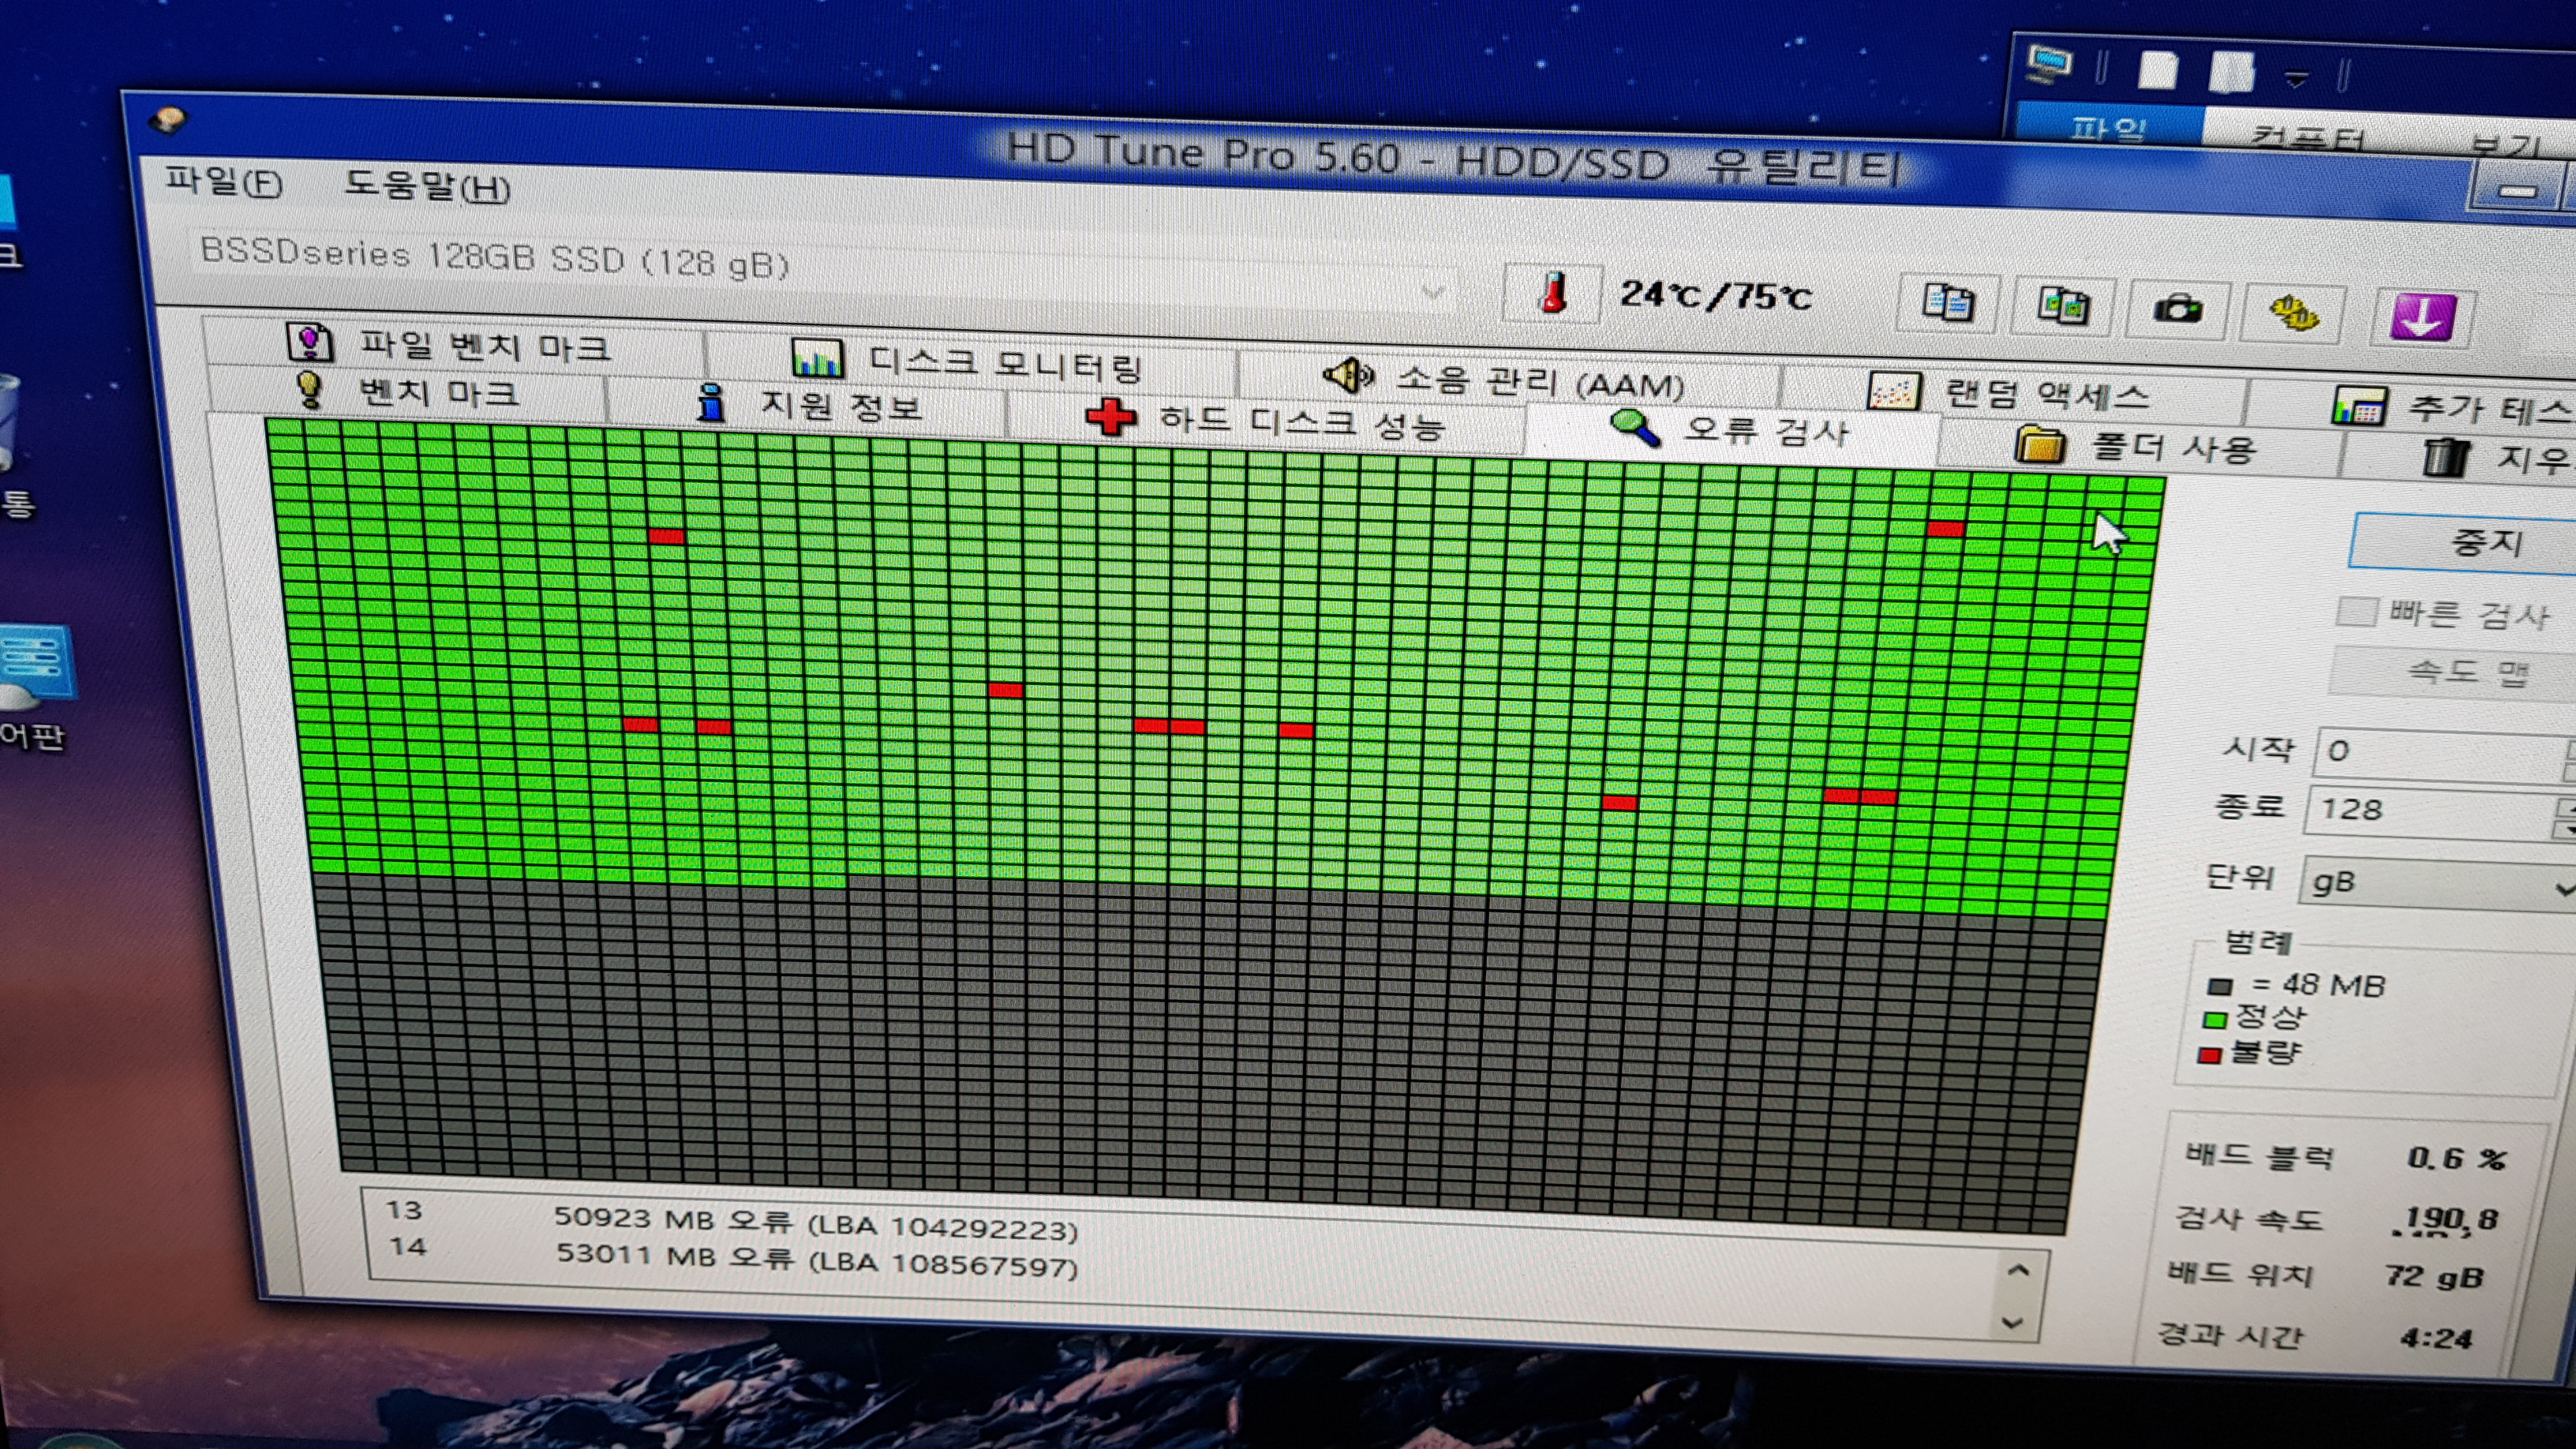
Task: Open the 도움말(H) menu
Action: pyautogui.click(x=427, y=186)
